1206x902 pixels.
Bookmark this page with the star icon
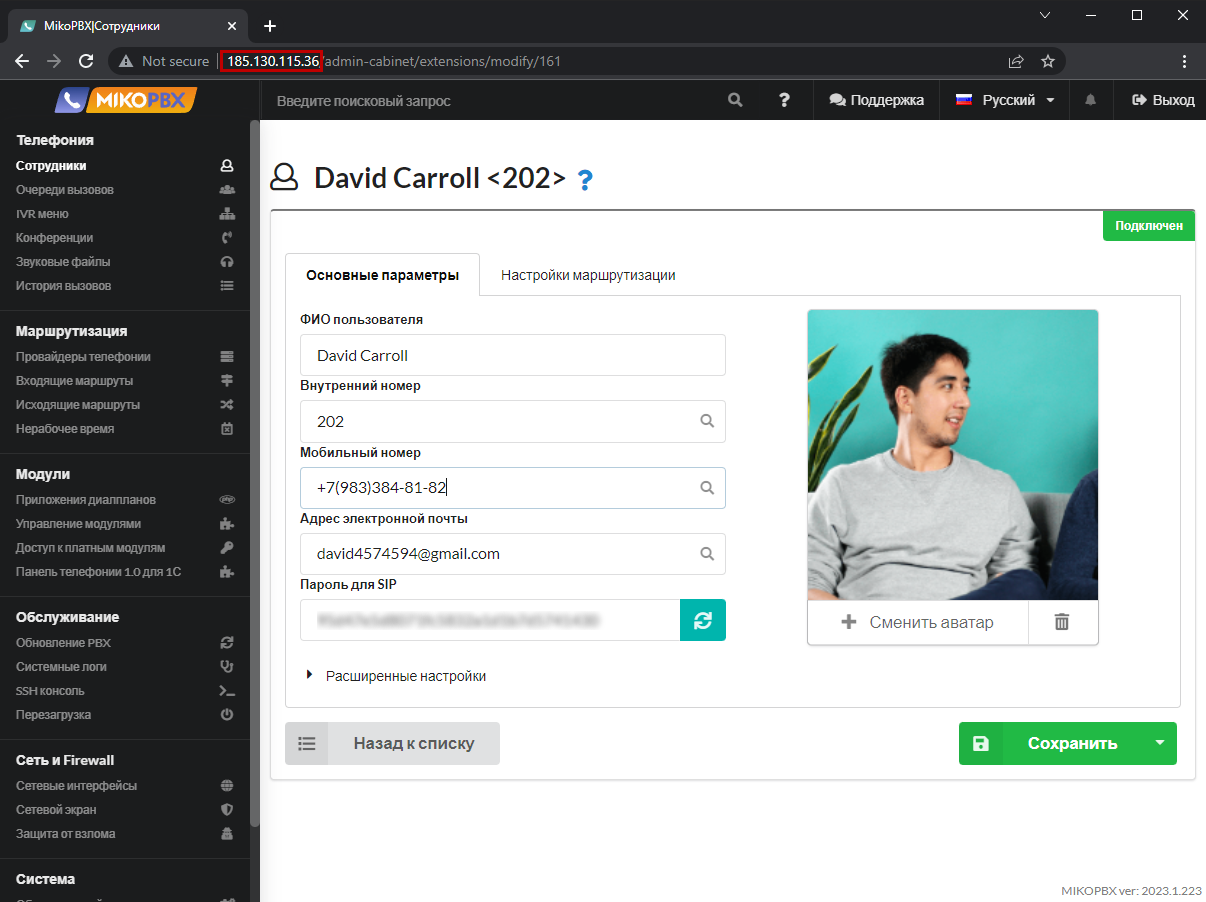coord(1047,61)
